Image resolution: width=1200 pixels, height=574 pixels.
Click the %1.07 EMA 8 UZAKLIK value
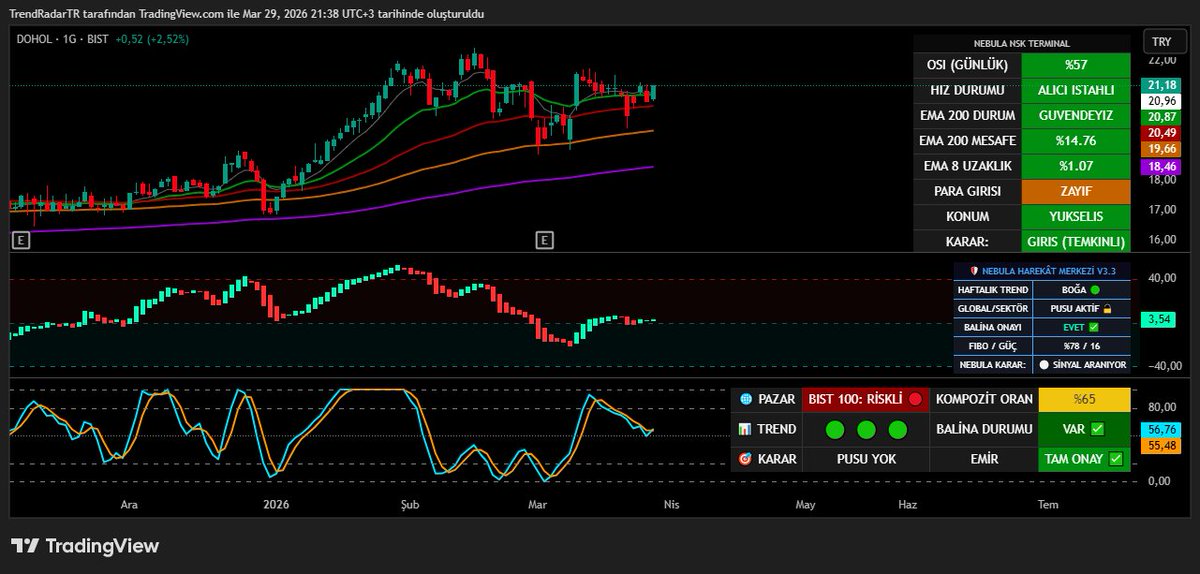1076,166
